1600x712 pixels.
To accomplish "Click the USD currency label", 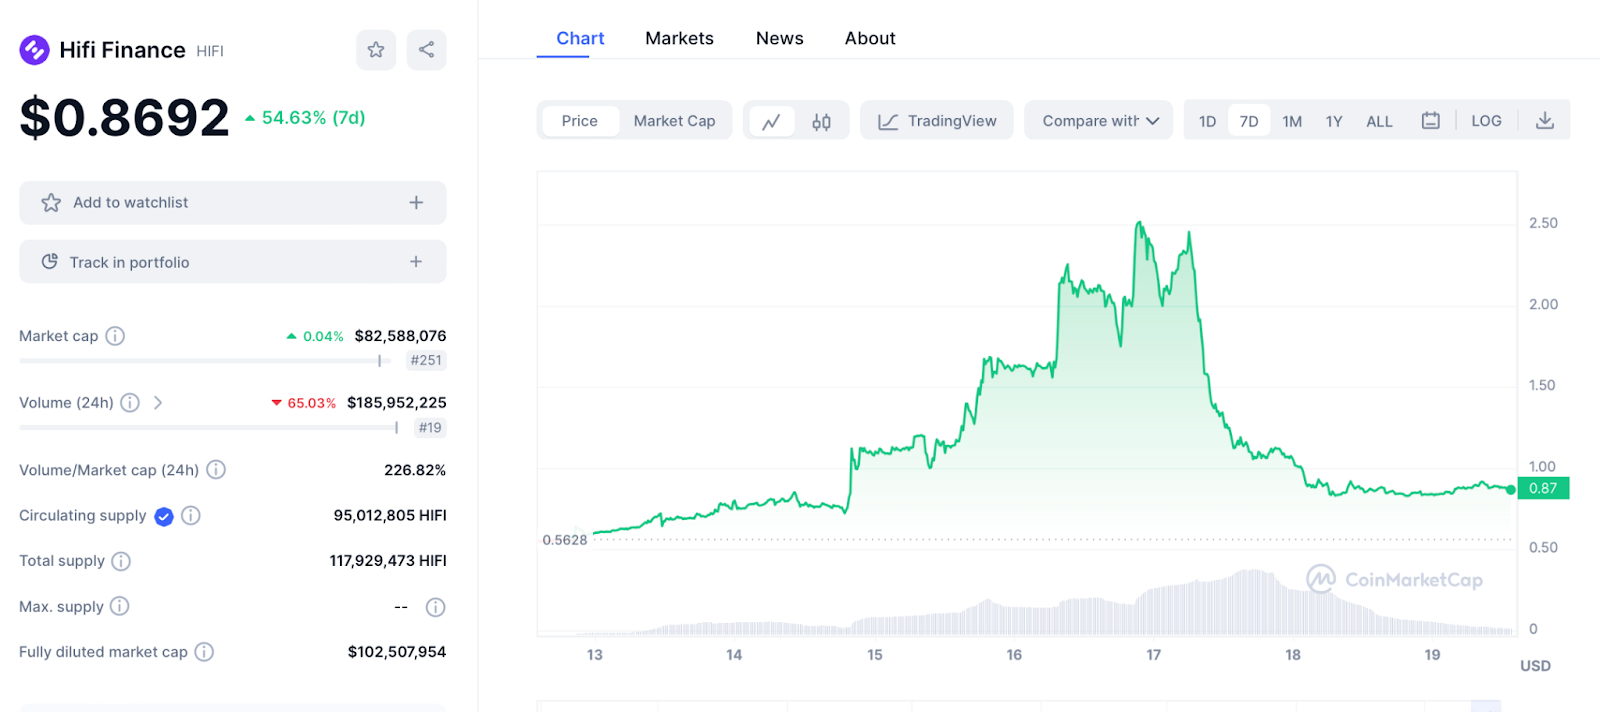I will (x=1535, y=666).
